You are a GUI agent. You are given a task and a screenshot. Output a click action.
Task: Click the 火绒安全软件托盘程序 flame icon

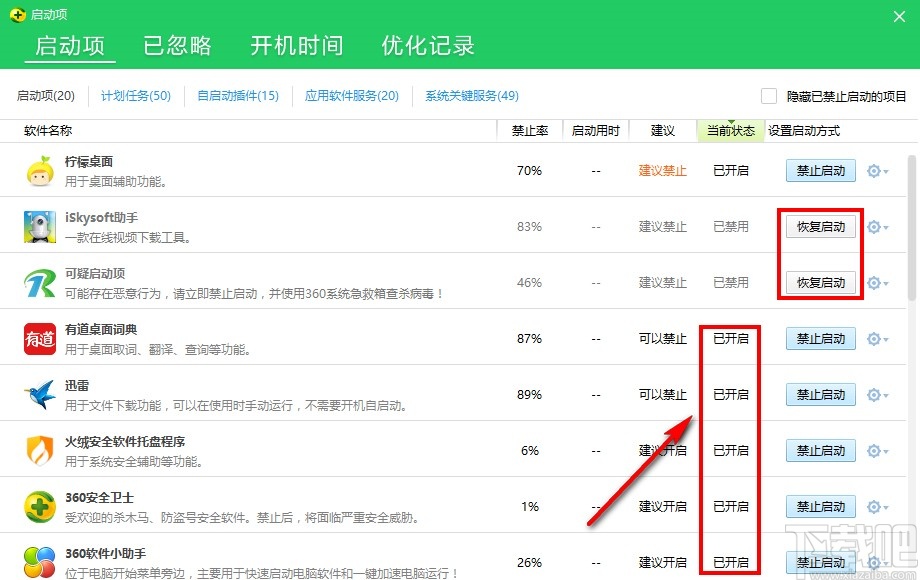(x=38, y=450)
